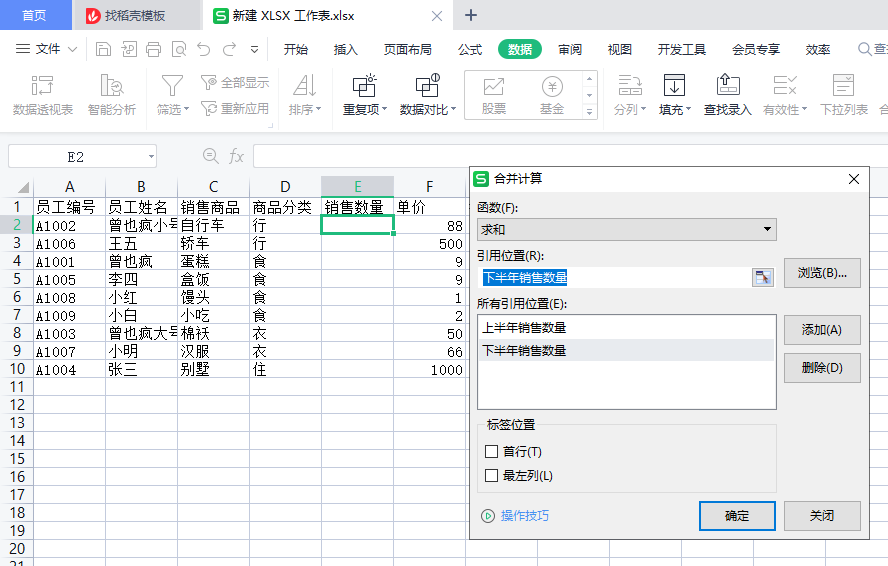Click the range selector icon in 引用位置
The height and width of the screenshot is (566, 888).
762,278
